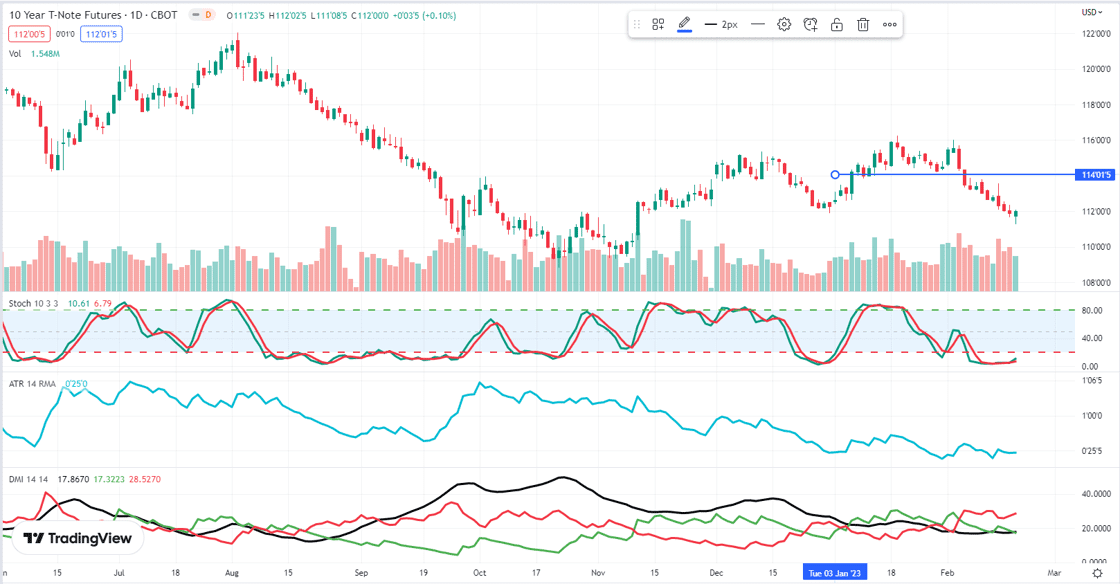This screenshot has width=1120, height=584.
Task: Click the 1'00'0 ATR scale label
Action: (x=1094, y=416)
